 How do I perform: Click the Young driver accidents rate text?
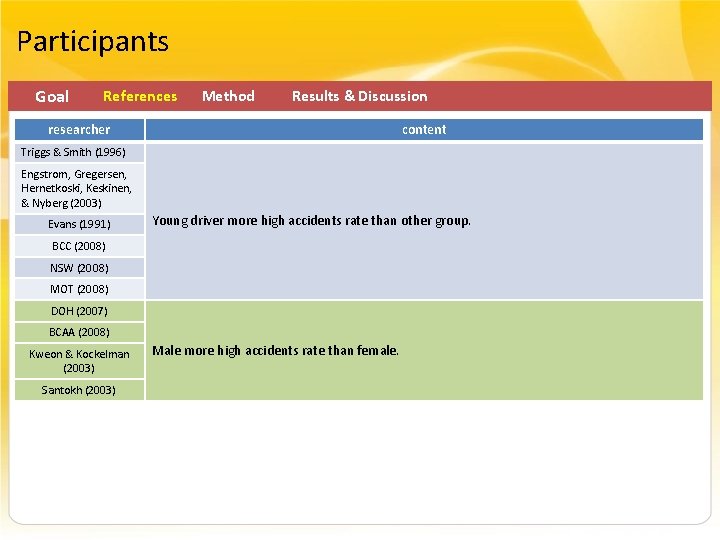pos(311,221)
